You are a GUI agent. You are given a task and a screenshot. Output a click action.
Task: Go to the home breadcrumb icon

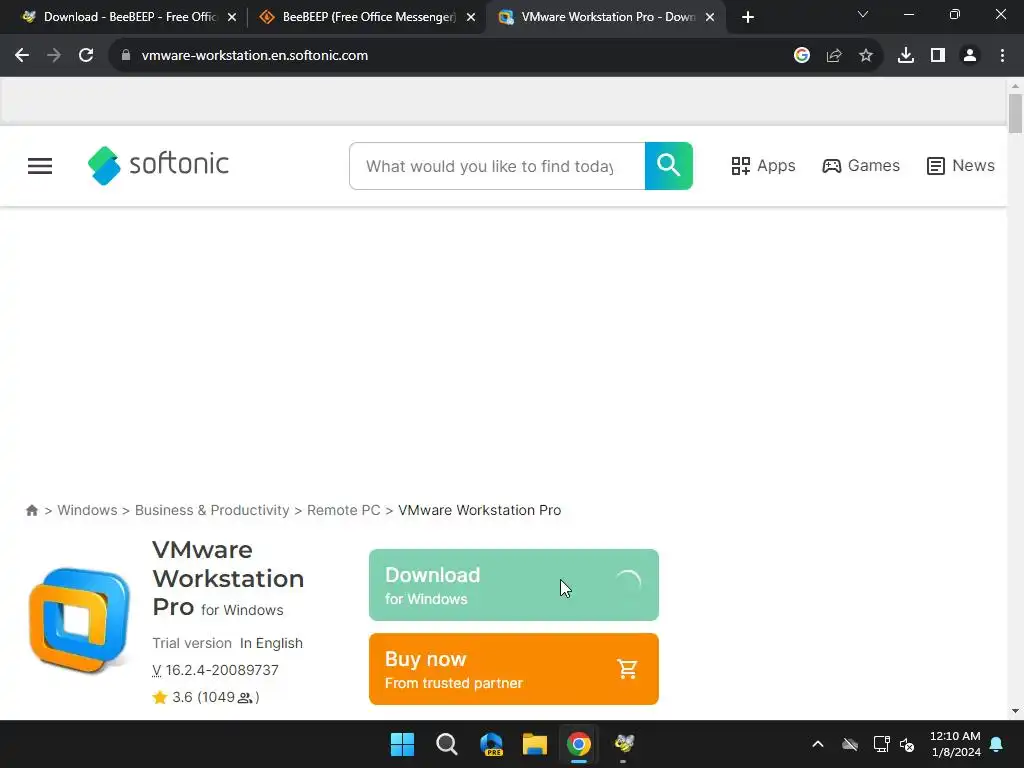(x=31, y=511)
